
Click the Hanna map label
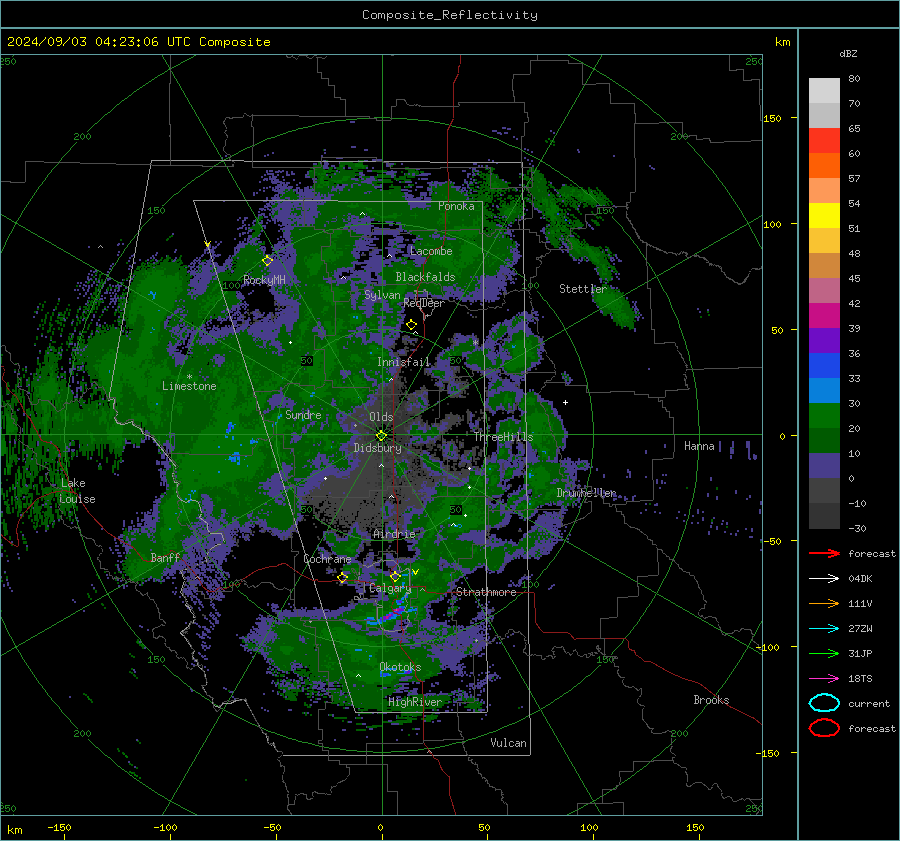(699, 446)
